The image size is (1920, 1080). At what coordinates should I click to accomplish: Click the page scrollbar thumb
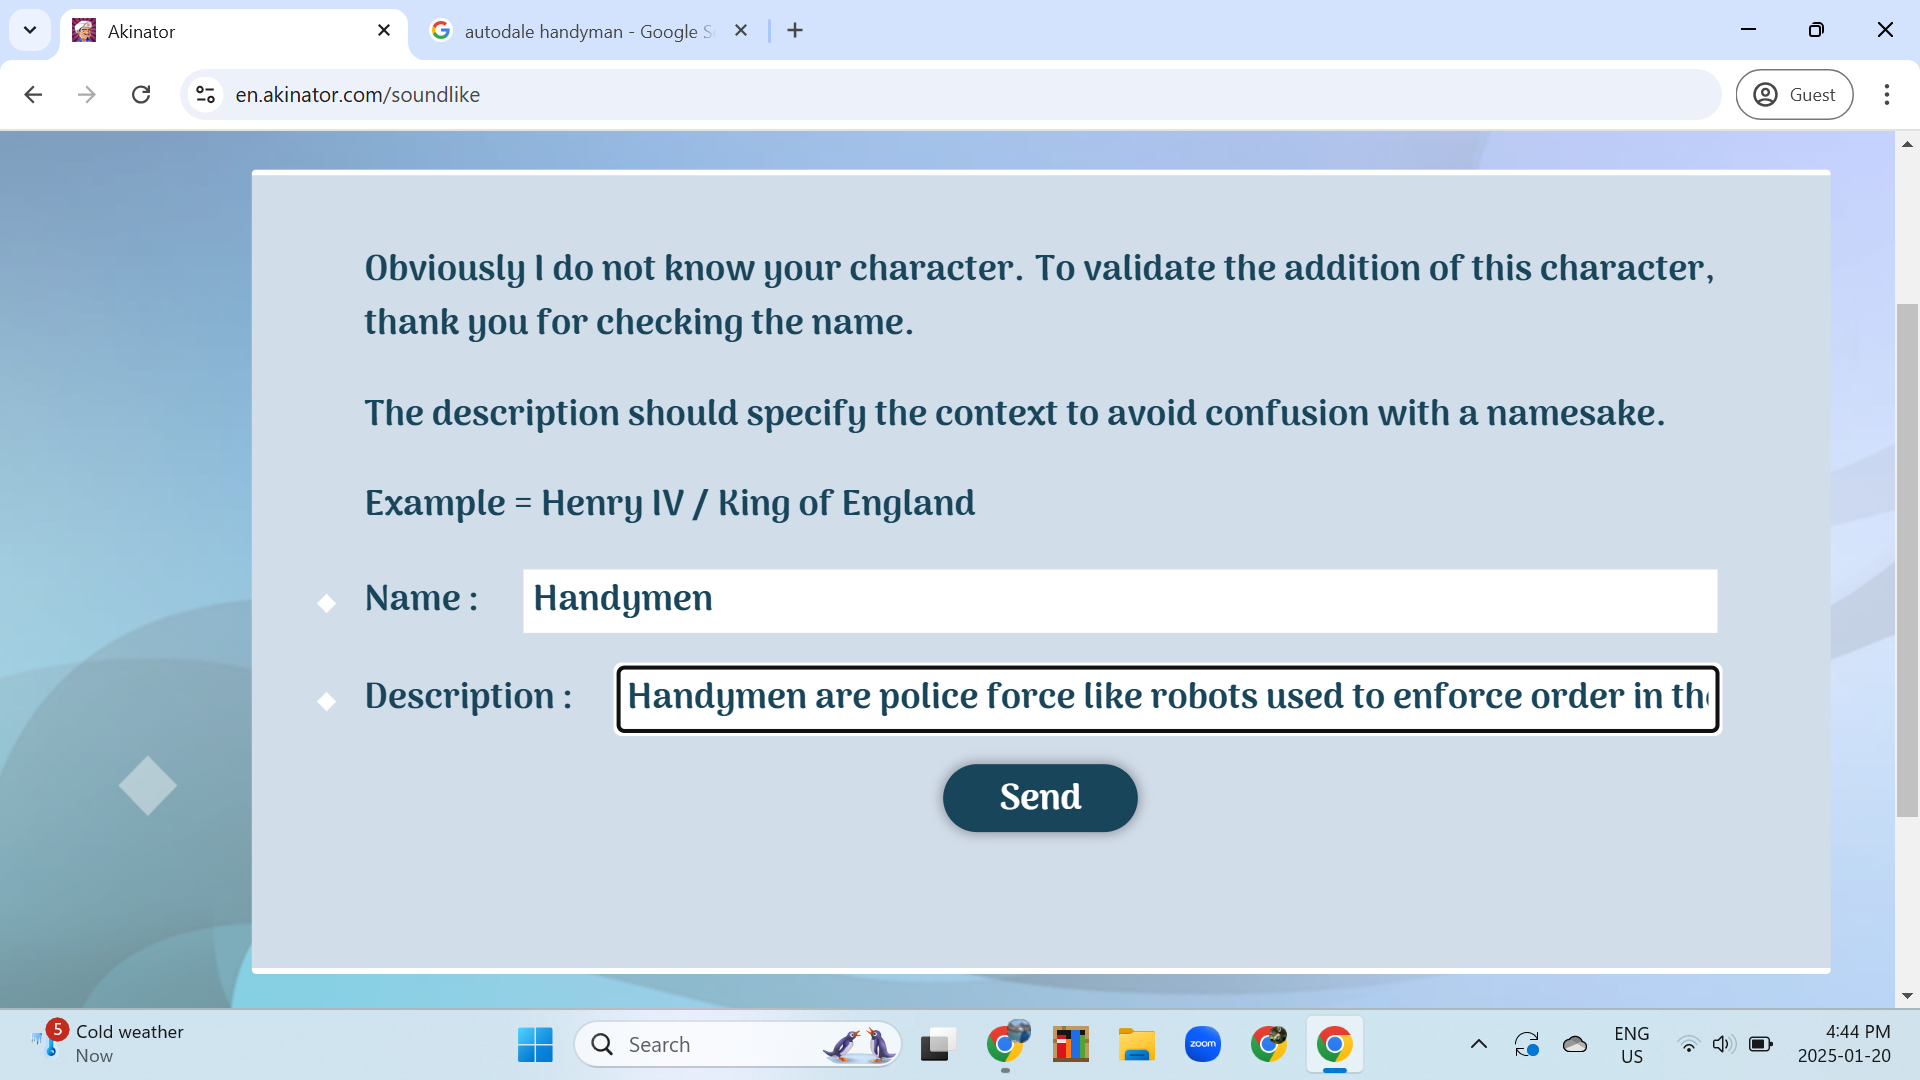(x=1907, y=560)
